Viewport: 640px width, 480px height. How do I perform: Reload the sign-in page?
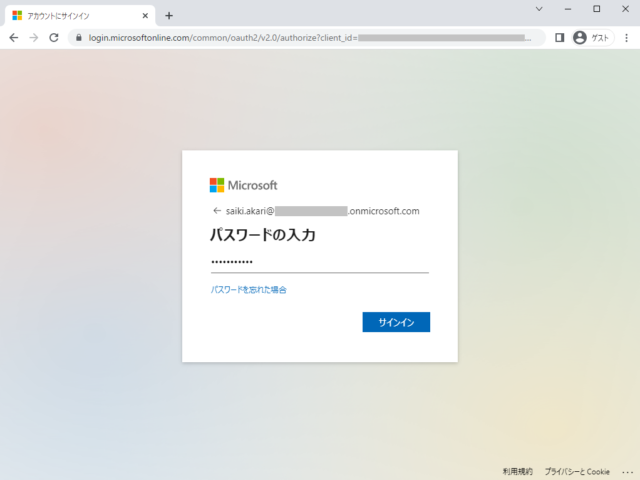[x=54, y=38]
